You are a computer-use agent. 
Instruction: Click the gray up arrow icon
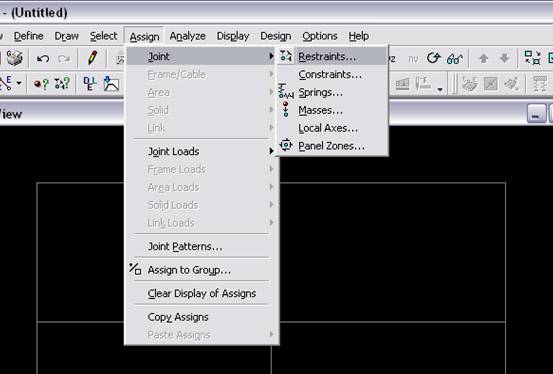[x=484, y=58]
